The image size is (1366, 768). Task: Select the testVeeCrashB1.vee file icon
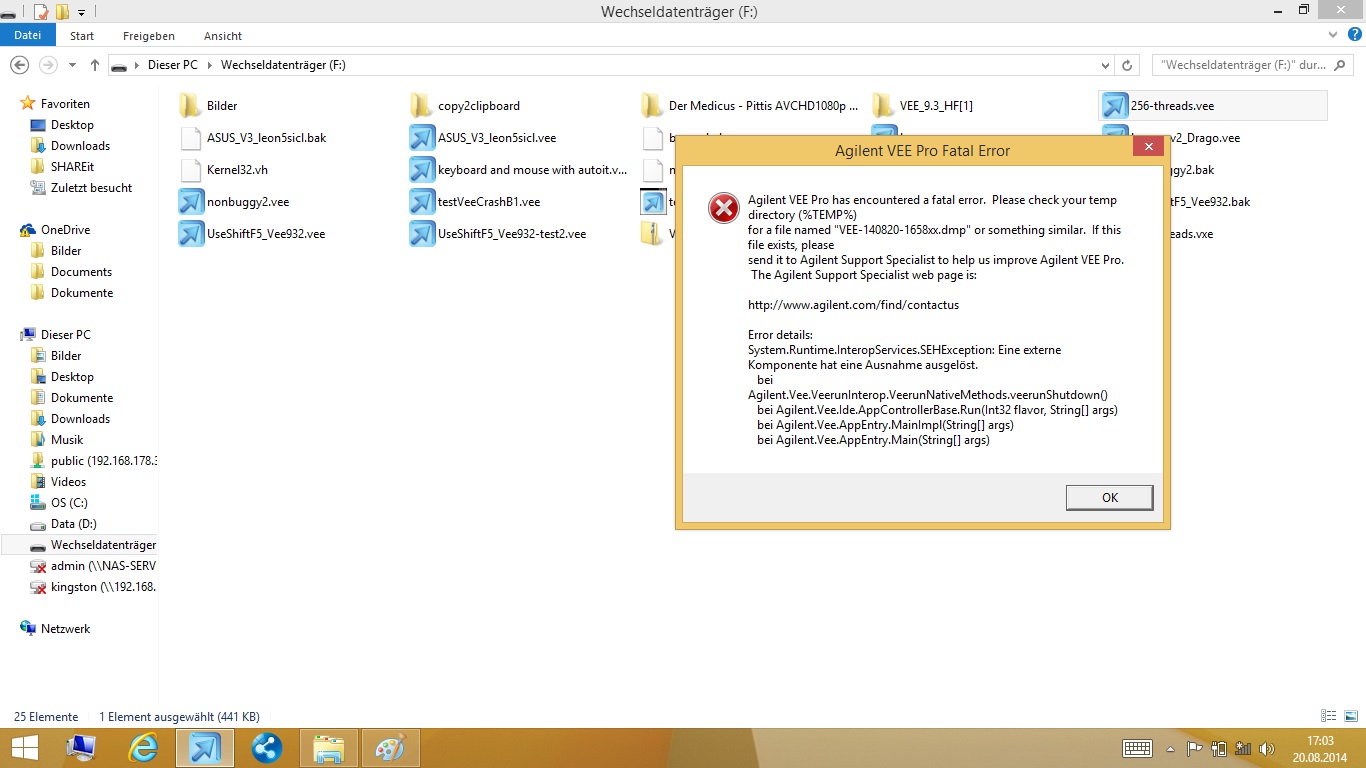(421, 202)
